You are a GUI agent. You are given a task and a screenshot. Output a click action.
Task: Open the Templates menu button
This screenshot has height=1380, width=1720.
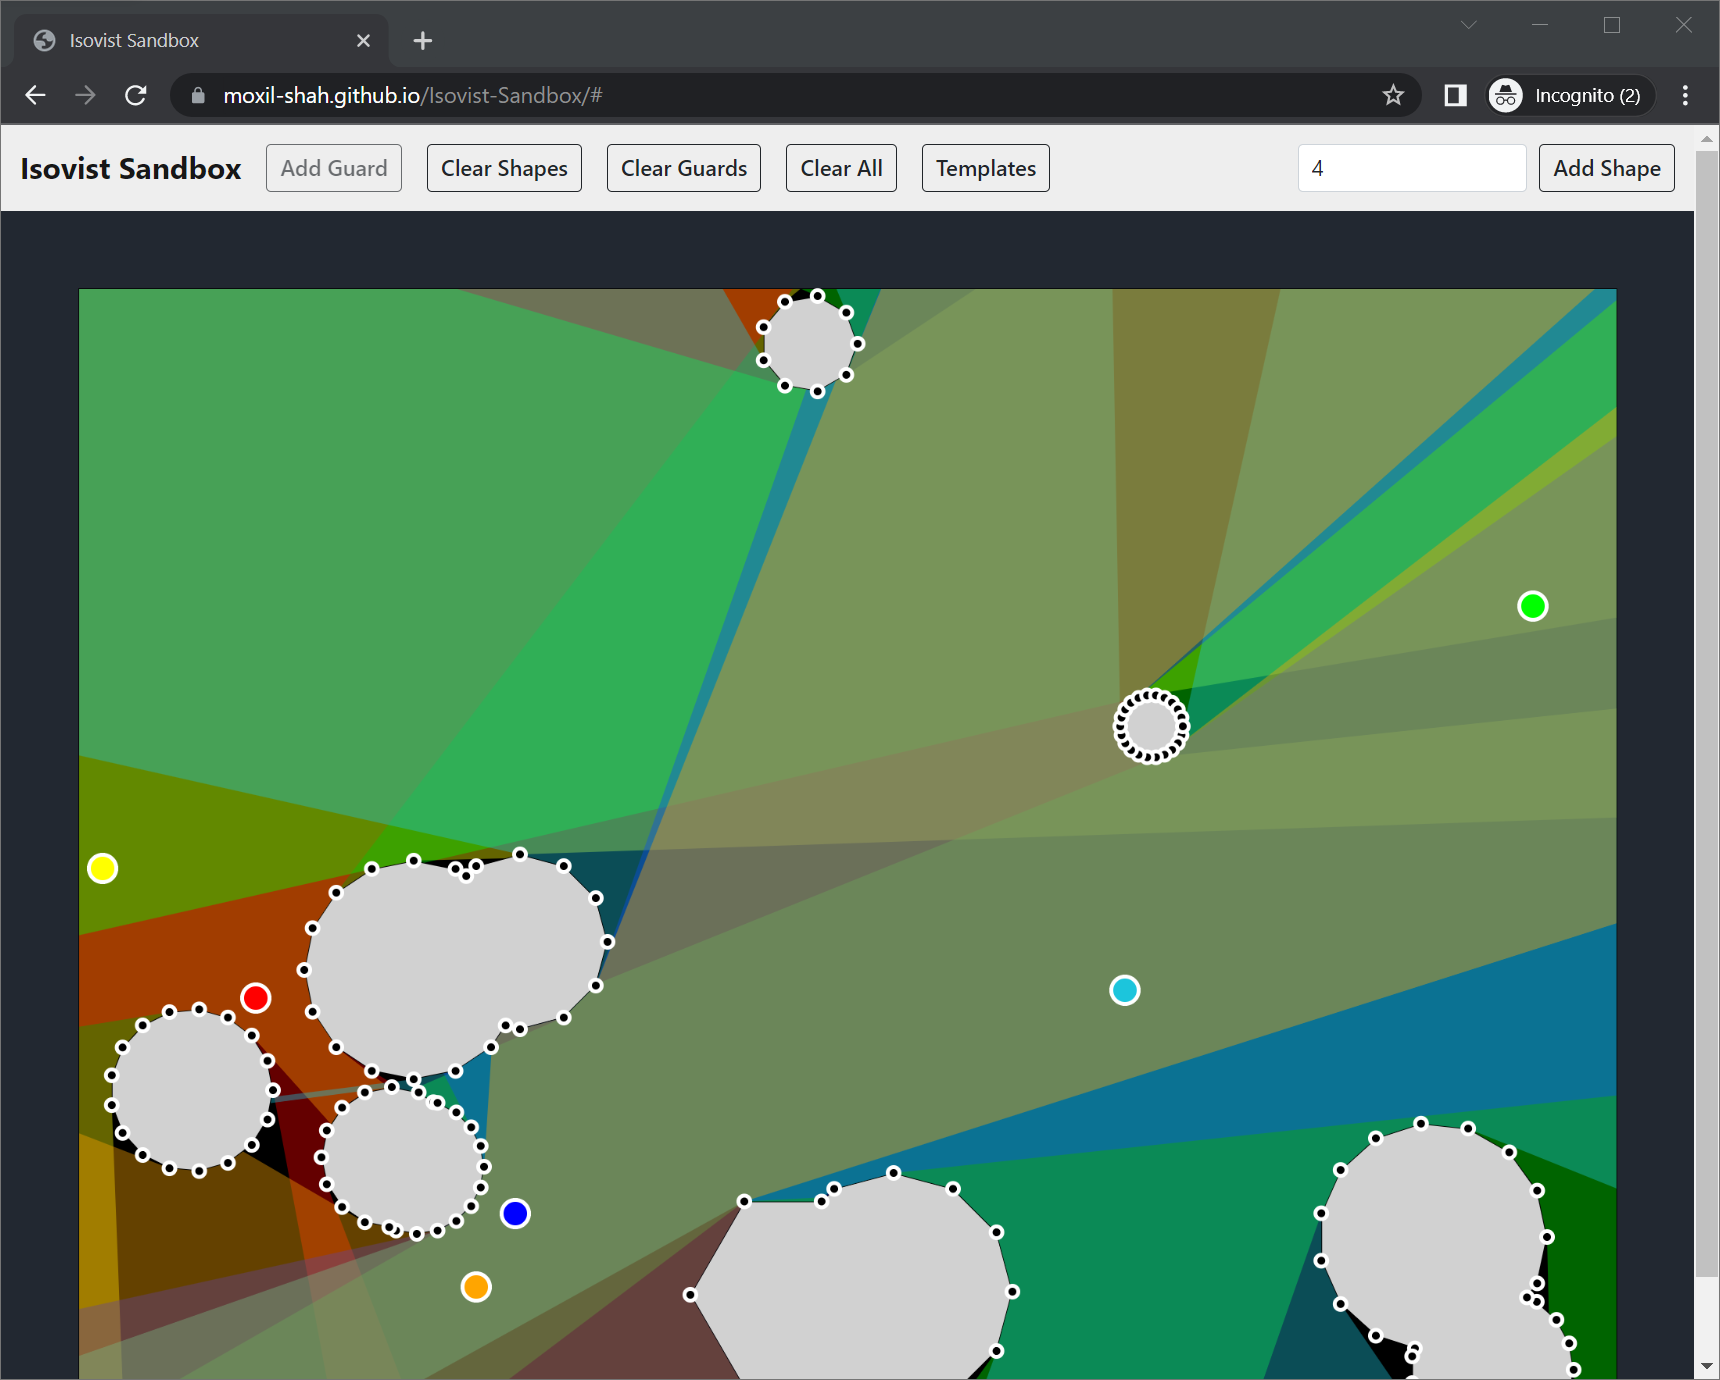(986, 168)
